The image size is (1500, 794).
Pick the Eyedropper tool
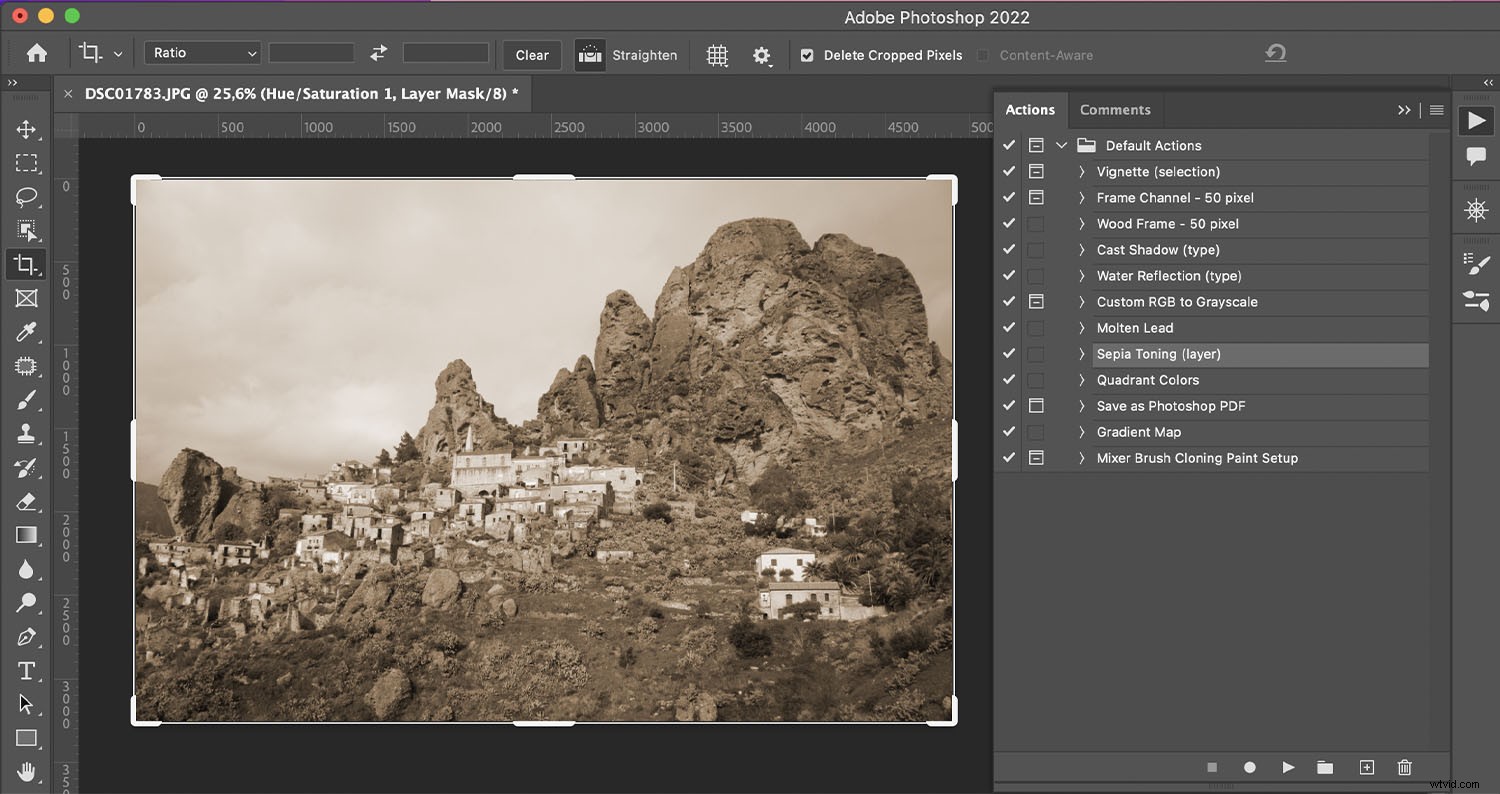[27, 332]
